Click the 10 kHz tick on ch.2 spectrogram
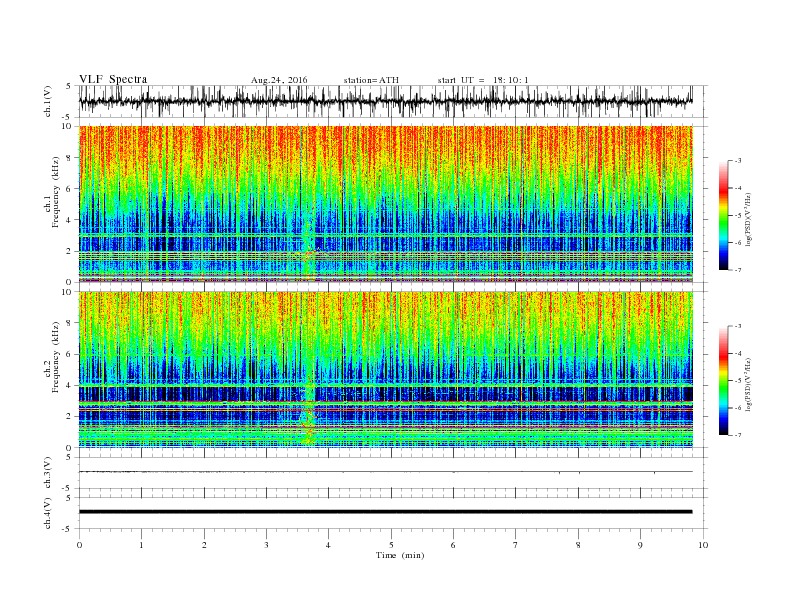This screenshot has height=612, width=792. click(68, 292)
